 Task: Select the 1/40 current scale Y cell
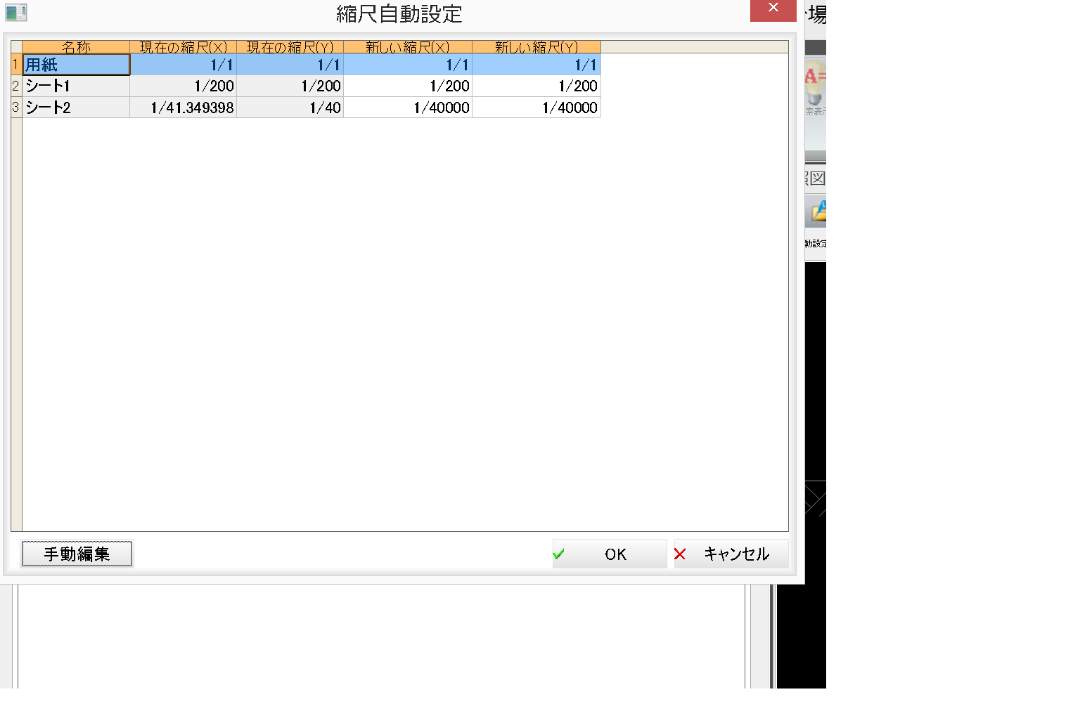290,107
